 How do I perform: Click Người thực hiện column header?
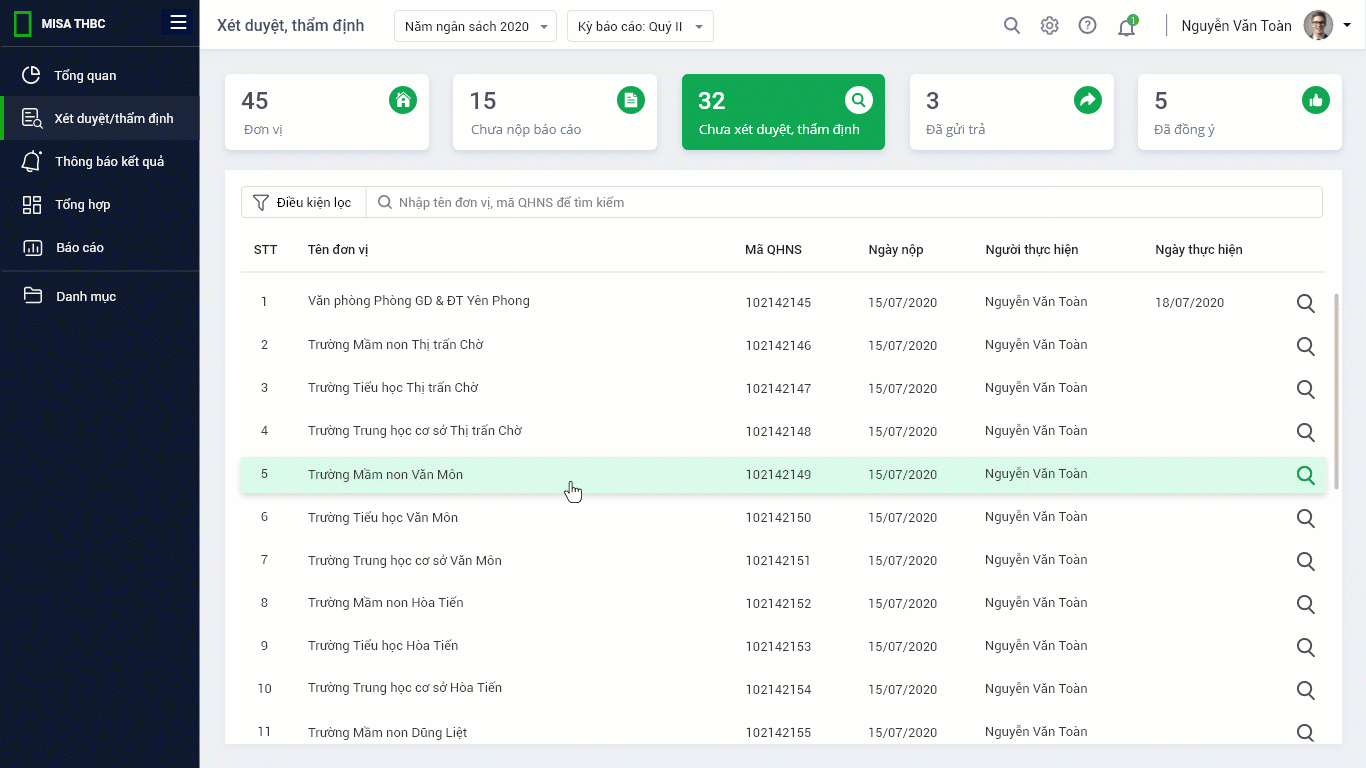[x=1032, y=249]
